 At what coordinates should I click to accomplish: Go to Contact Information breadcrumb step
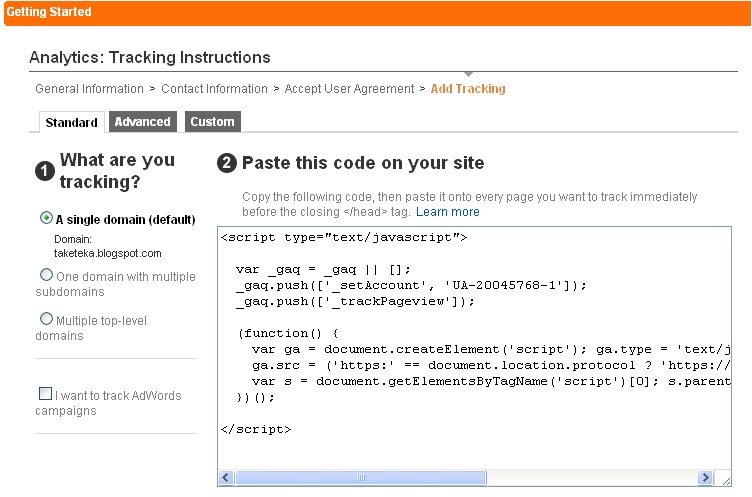click(x=214, y=89)
